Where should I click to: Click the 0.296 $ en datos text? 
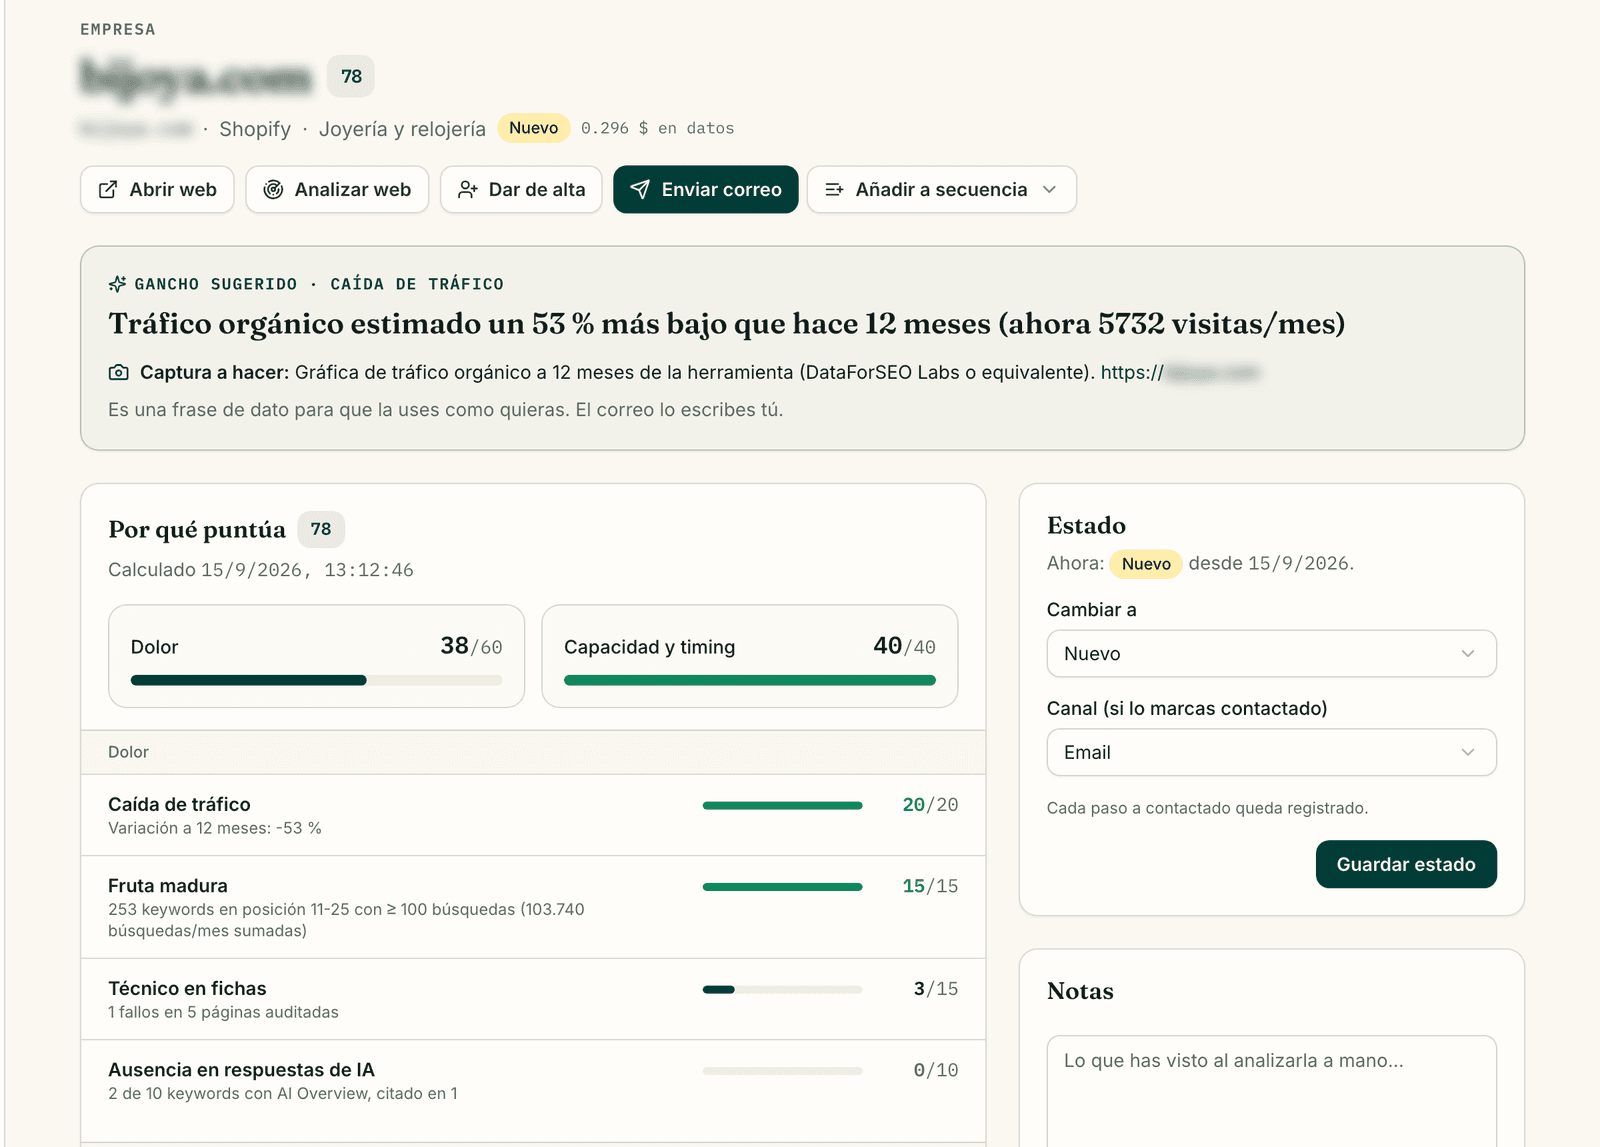[657, 128]
